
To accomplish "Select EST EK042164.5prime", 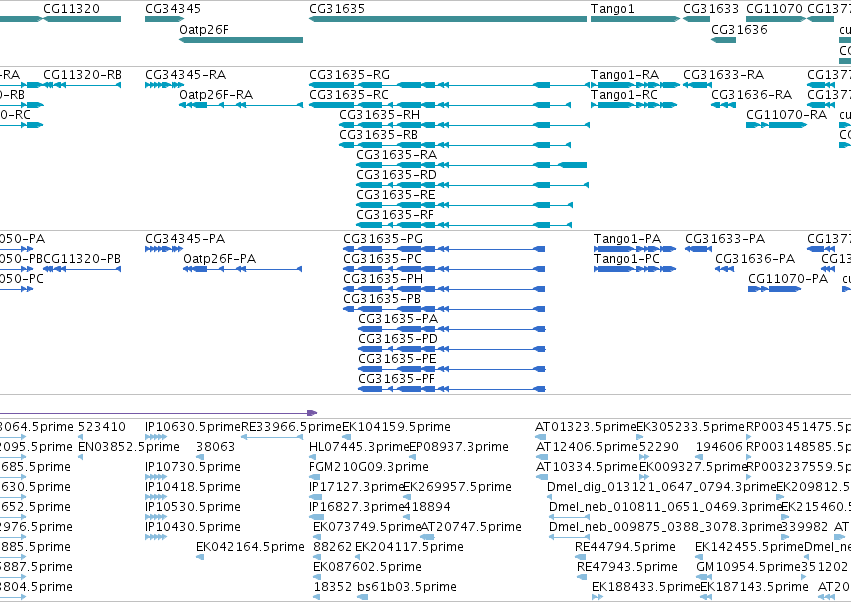I will point(200,557).
